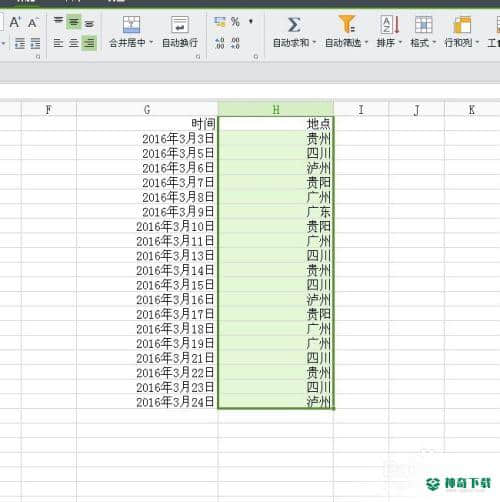Select cell containing 2016年3月10日
The height and width of the screenshot is (502, 500).
click(x=147, y=227)
